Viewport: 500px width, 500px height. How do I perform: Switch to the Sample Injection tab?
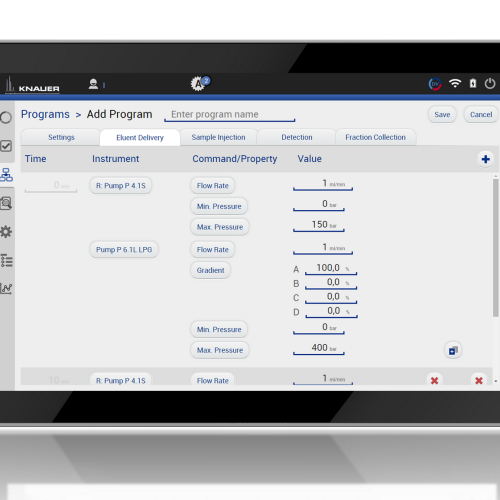[218, 137]
